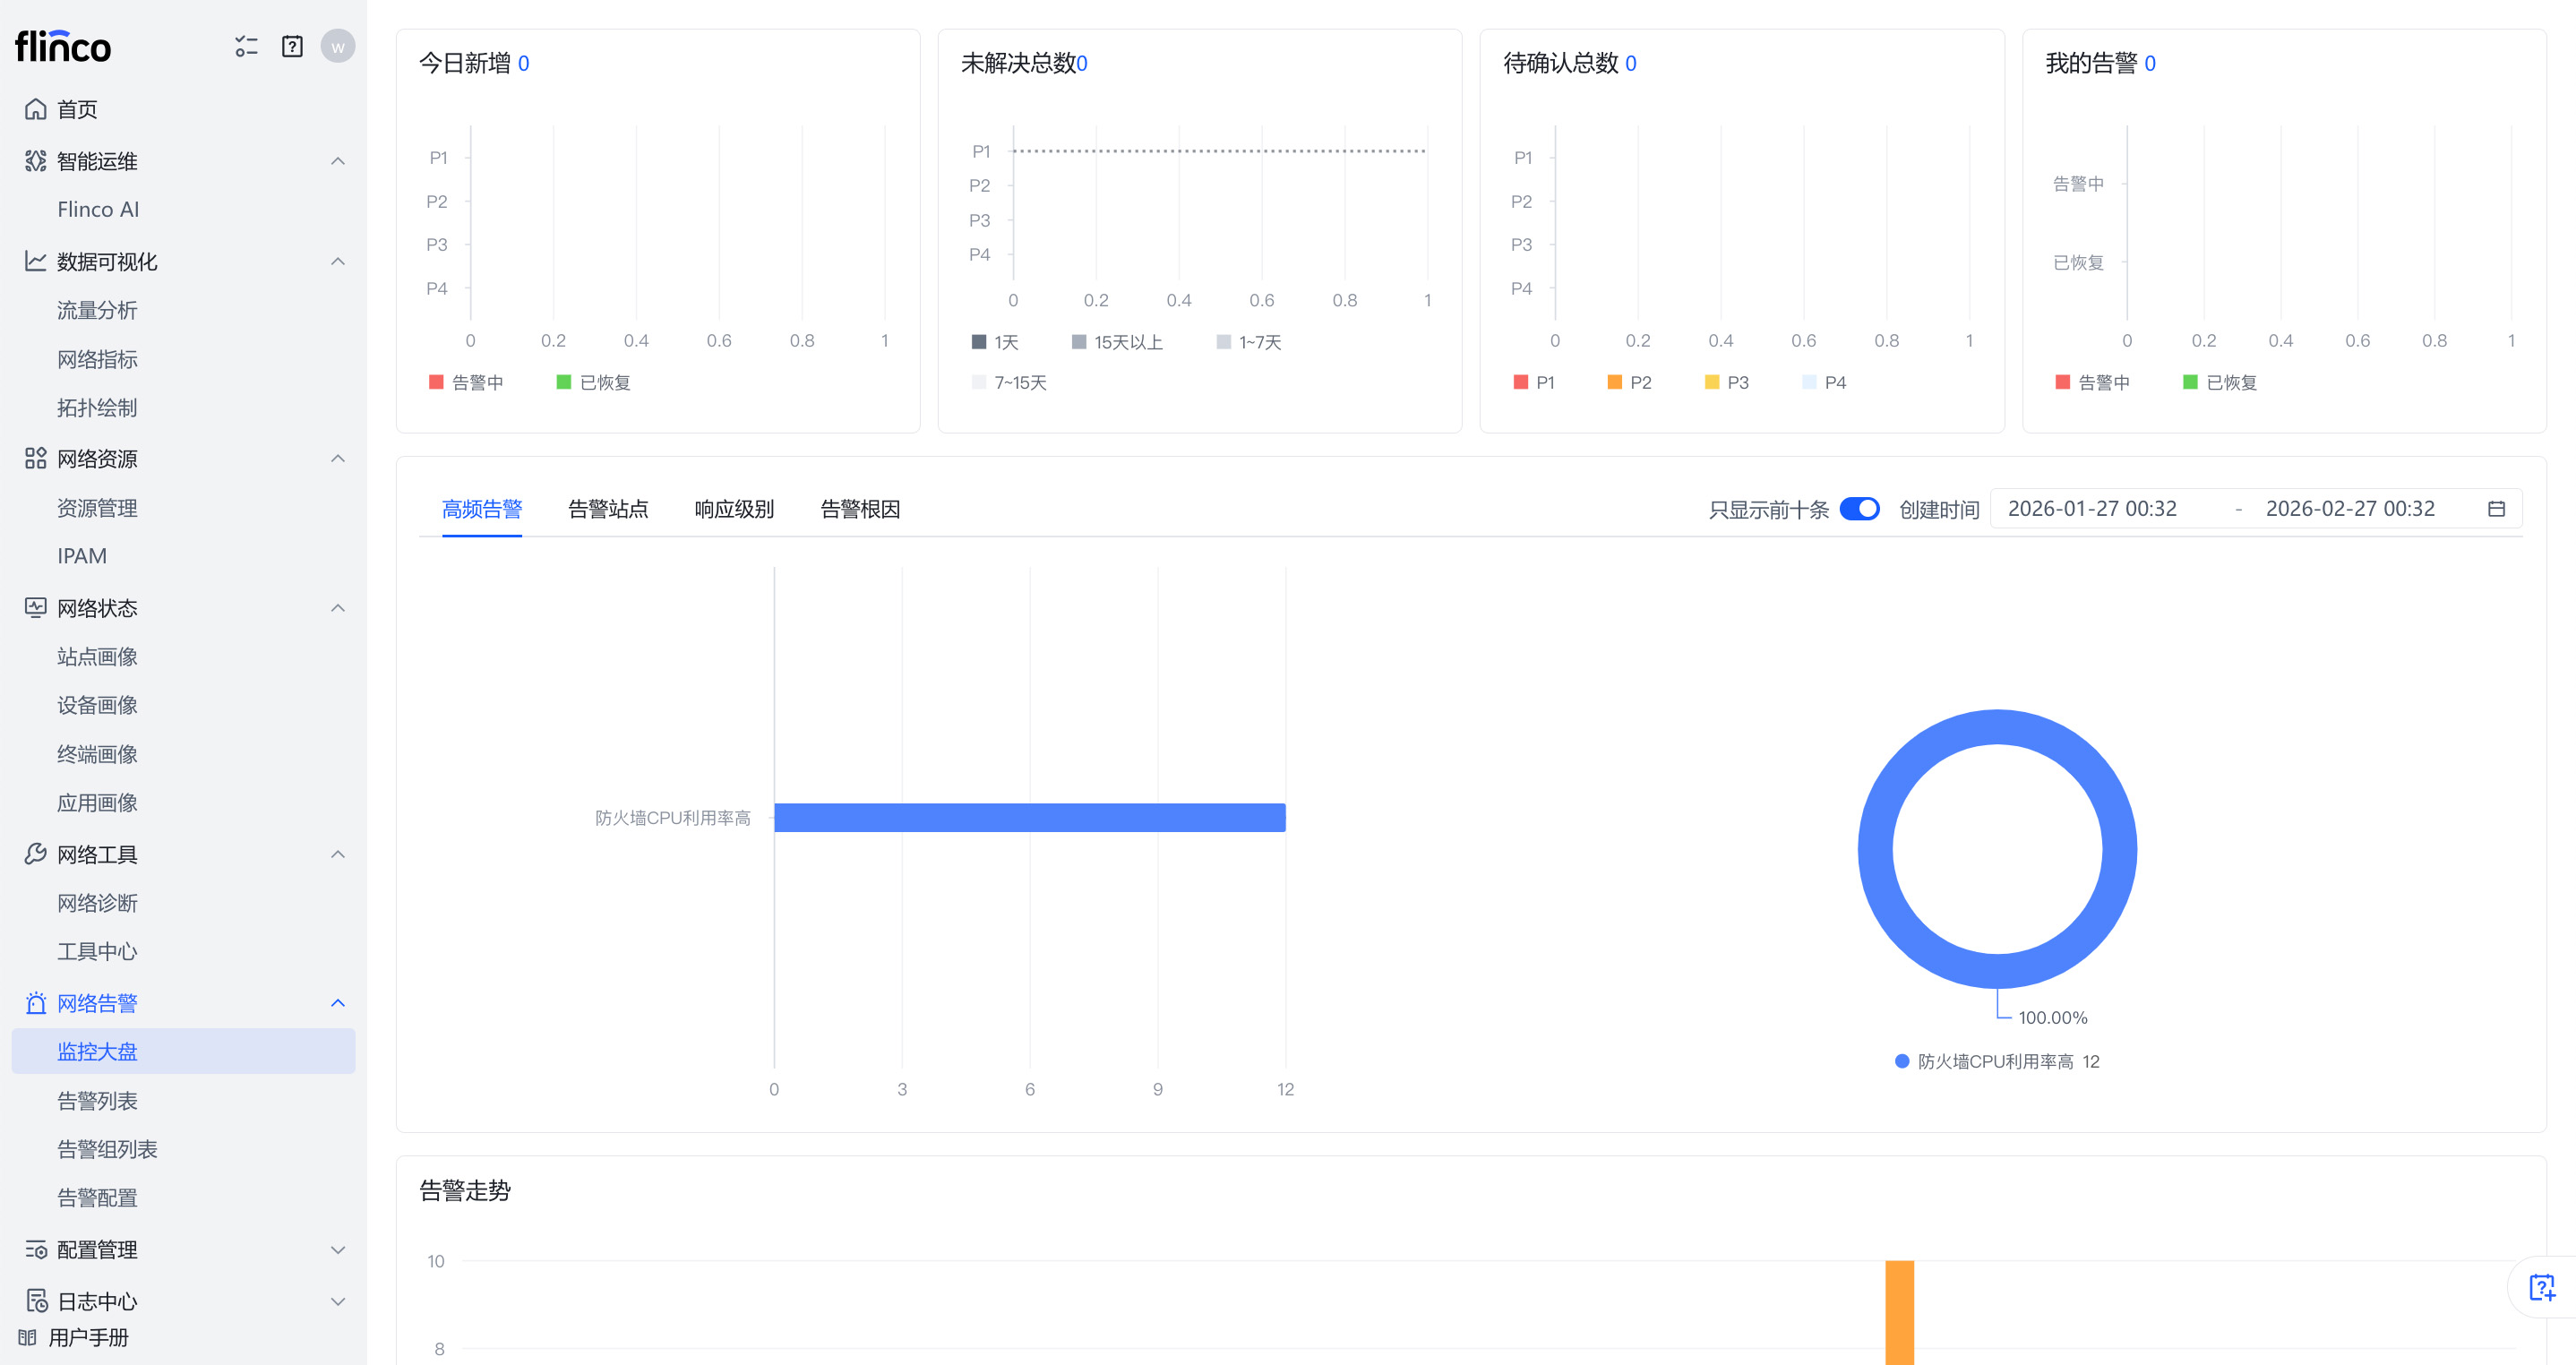Click the user avatar icon

[x=337, y=46]
